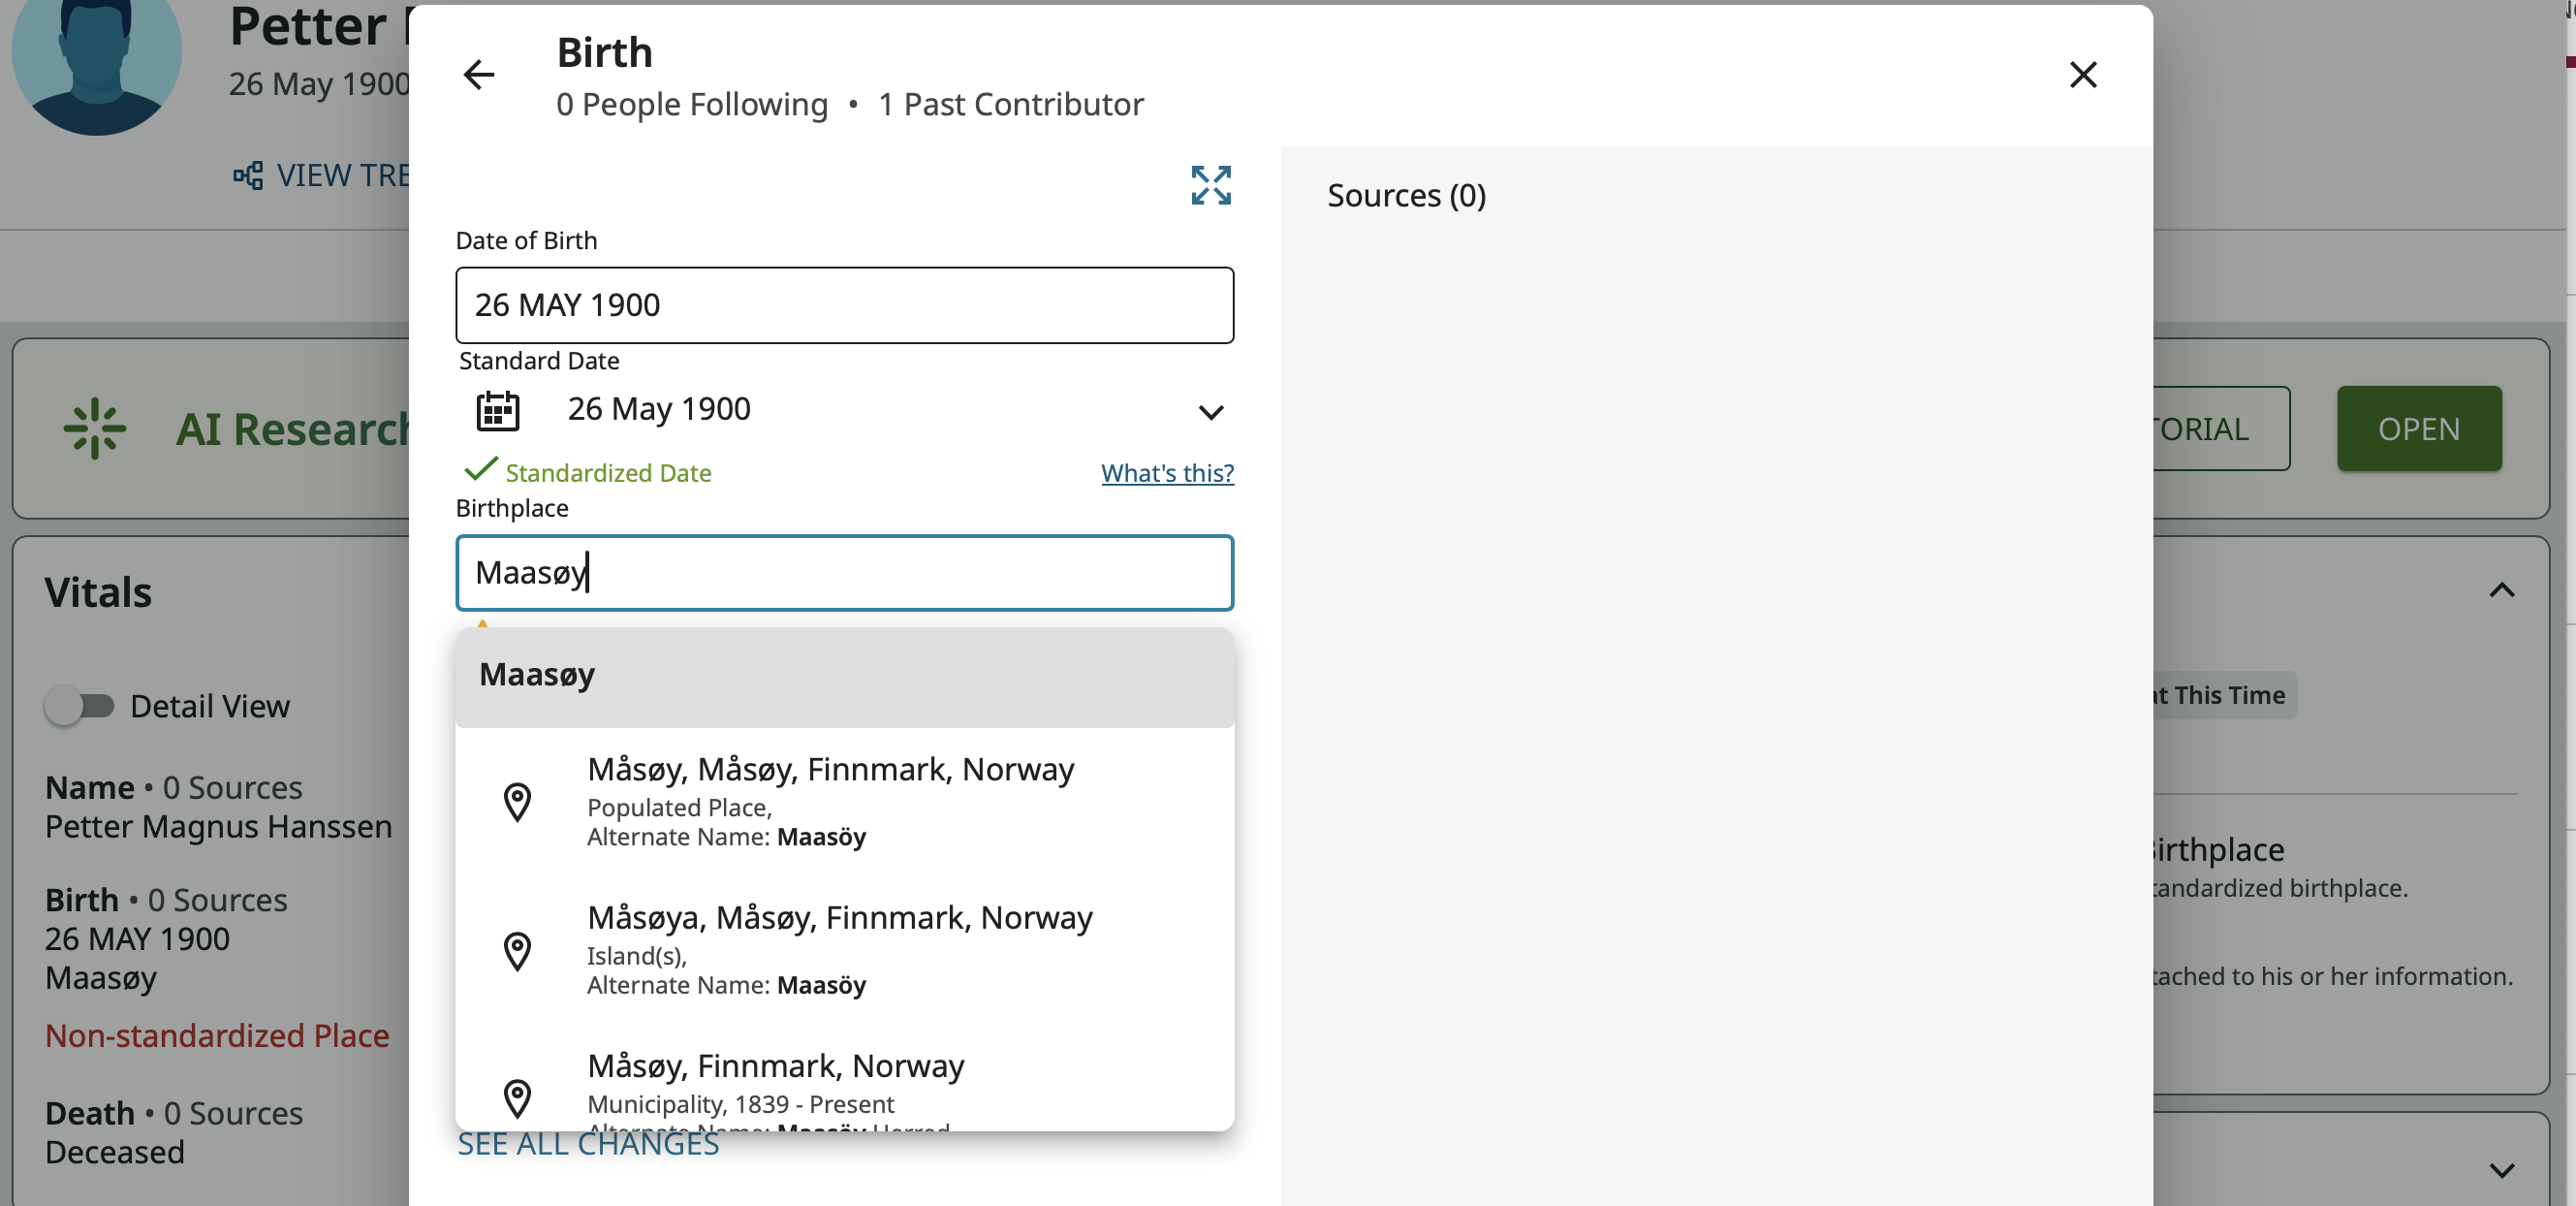Expand the lower right panel chevron
This screenshot has height=1206, width=2576.
(x=2501, y=1170)
